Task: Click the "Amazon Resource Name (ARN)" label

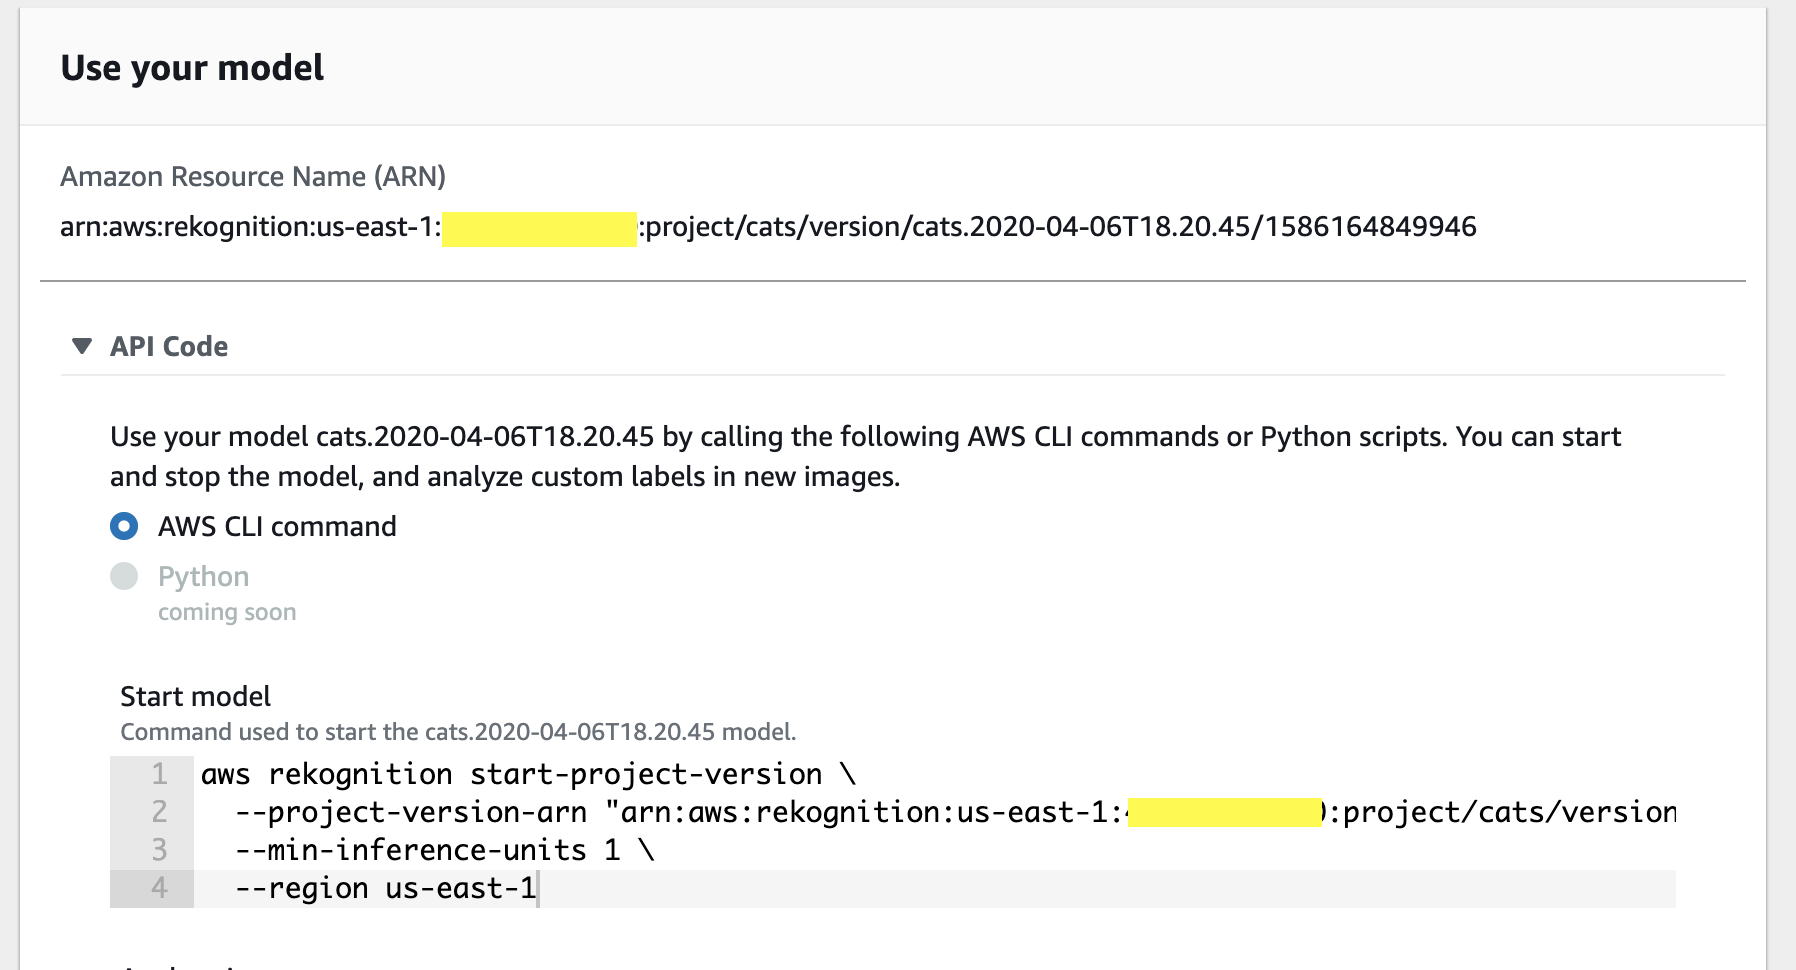Action: pos(253,177)
